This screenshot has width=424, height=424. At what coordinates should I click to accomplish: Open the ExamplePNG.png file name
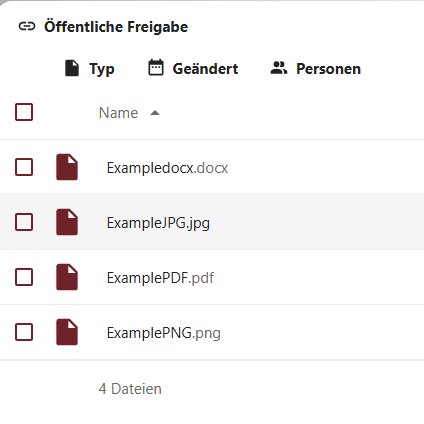[x=164, y=333]
